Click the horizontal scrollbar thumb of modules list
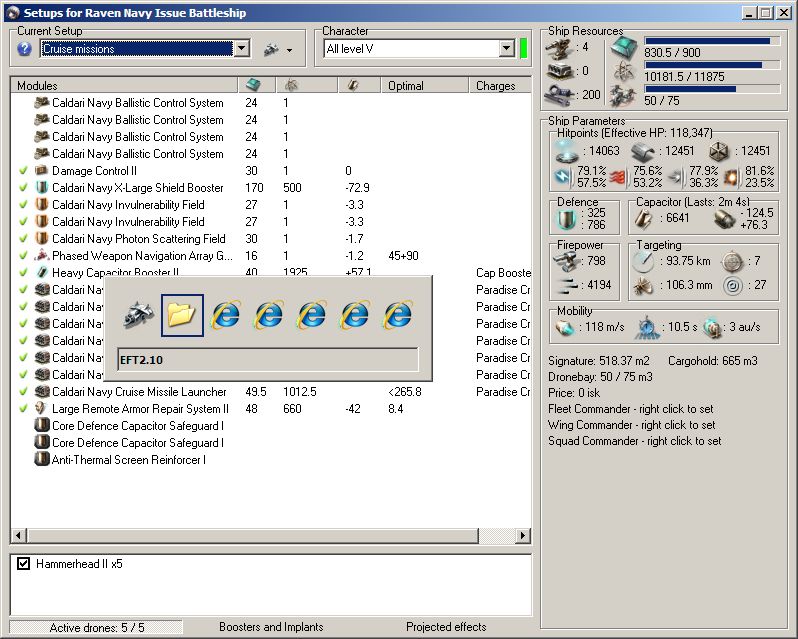The height and width of the screenshot is (639, 798). (253, 535)
